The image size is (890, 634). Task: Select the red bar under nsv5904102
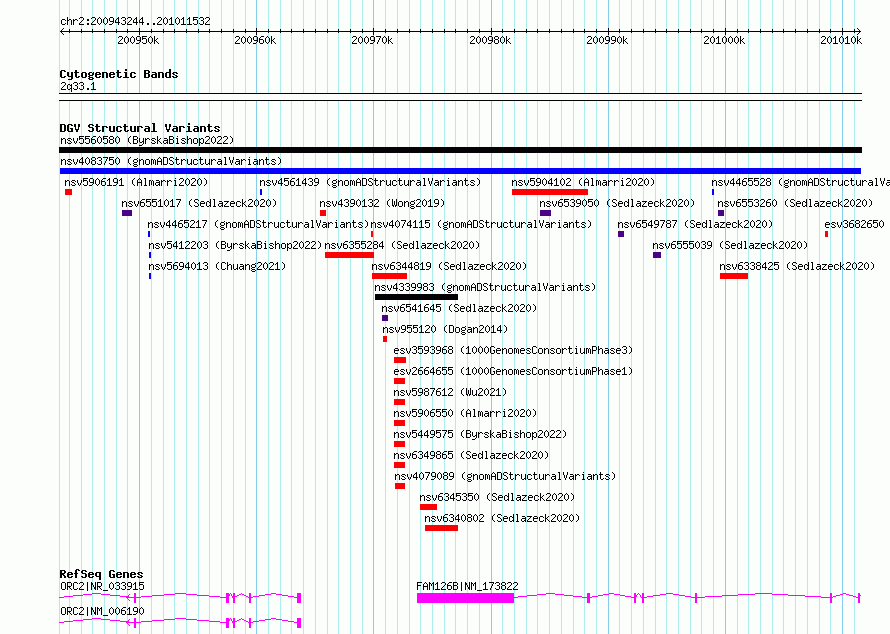point(549,192)
